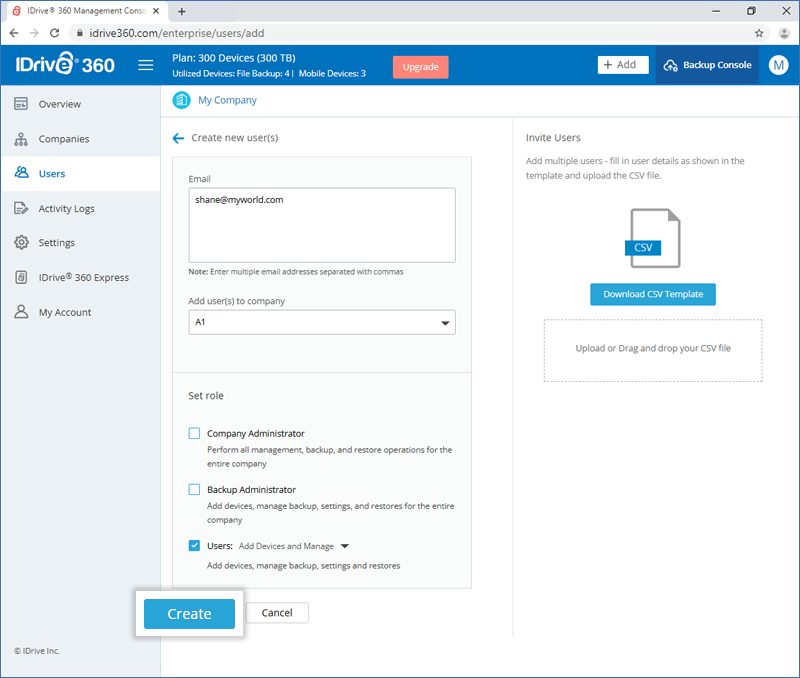Image resolution: width=800 pixels, height=678 pixels.
Task: Click the Cancel button
Action: tap(277, 613)
